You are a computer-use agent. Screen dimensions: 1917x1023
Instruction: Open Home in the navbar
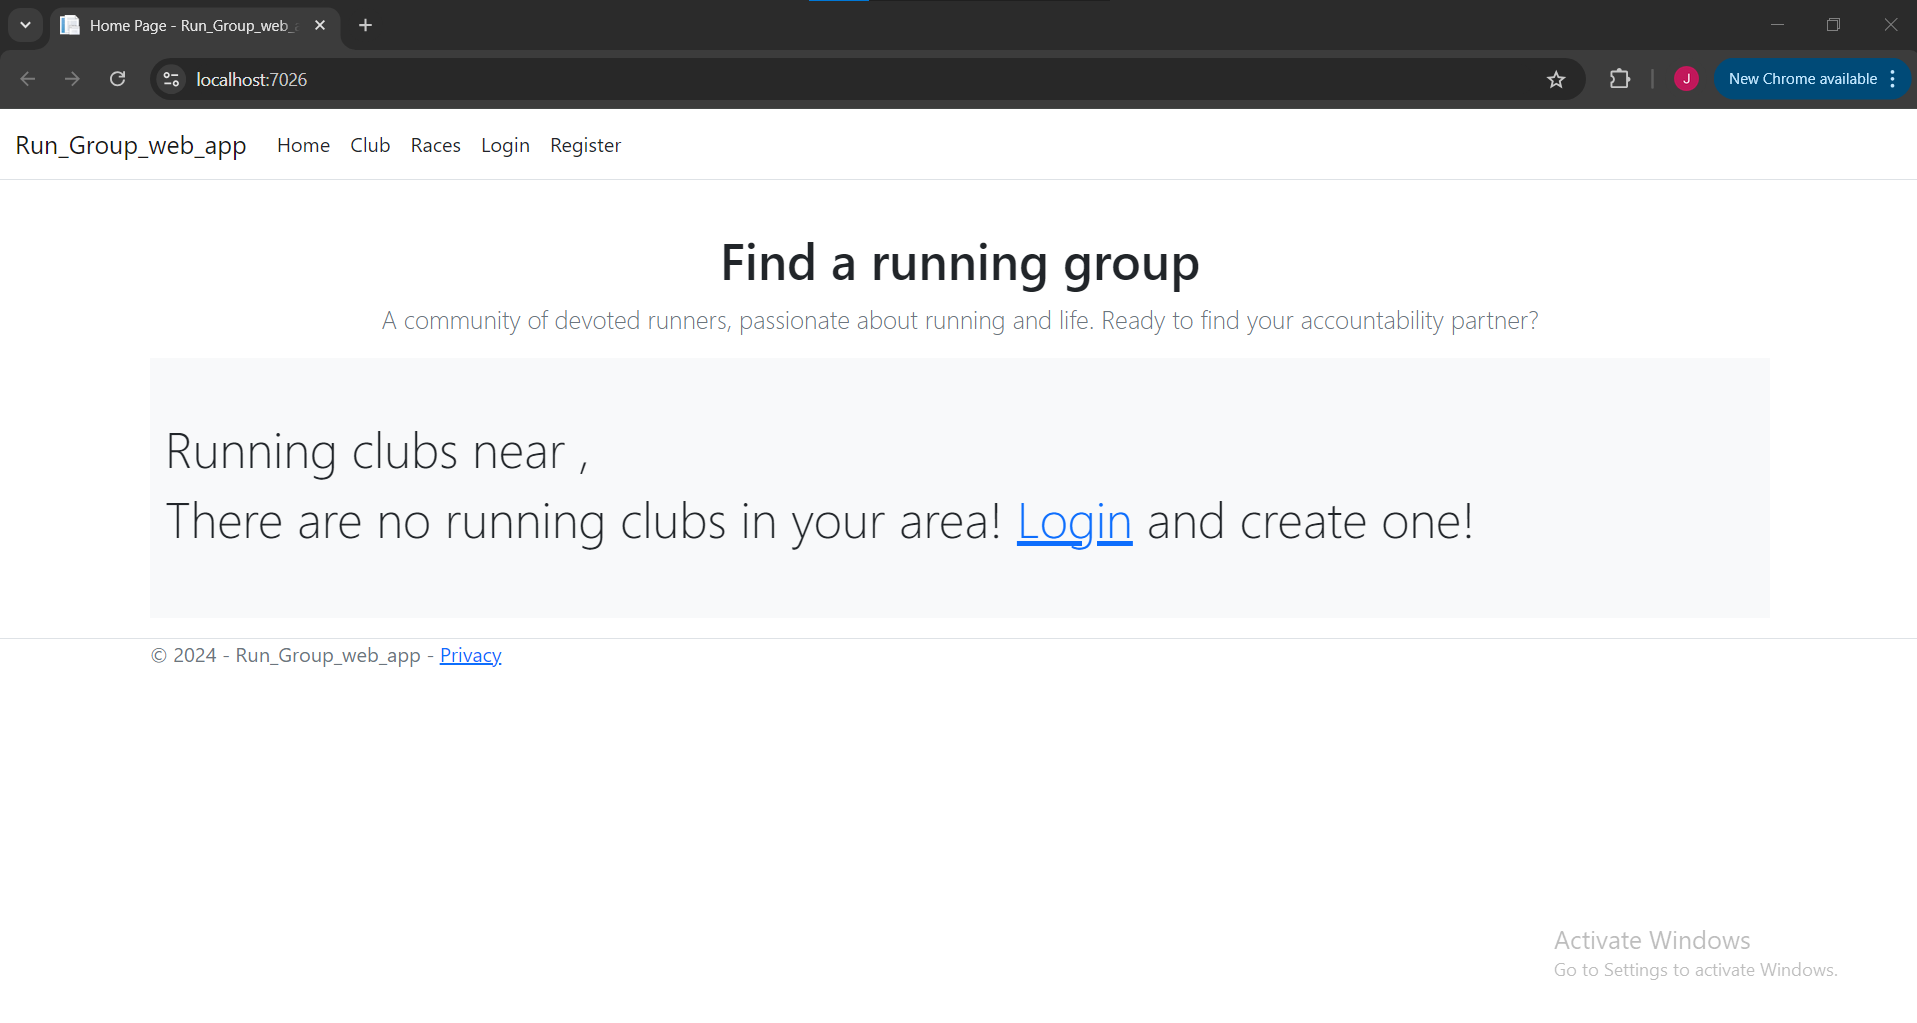[x=303, y=145]
